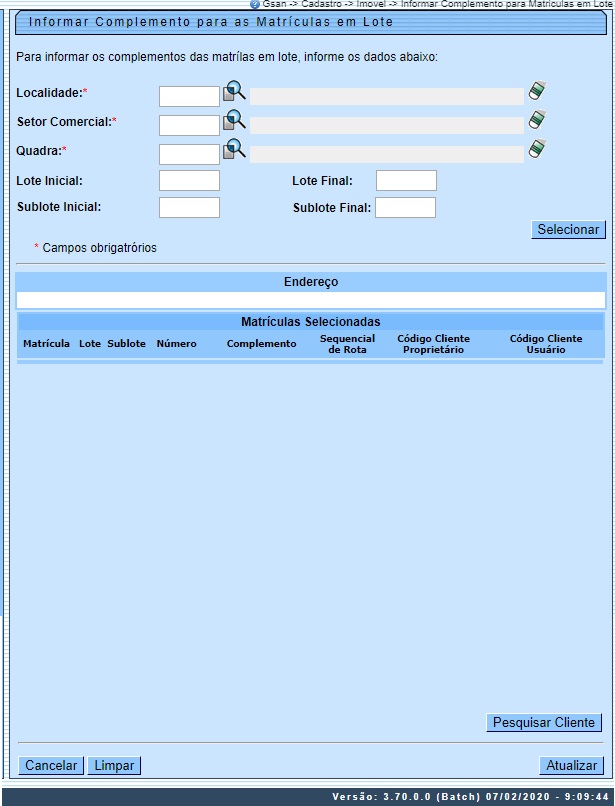This screenshot has width=615, height=806.
Task: Click the Pesquisar Cliente button
Action: [544, 723]
